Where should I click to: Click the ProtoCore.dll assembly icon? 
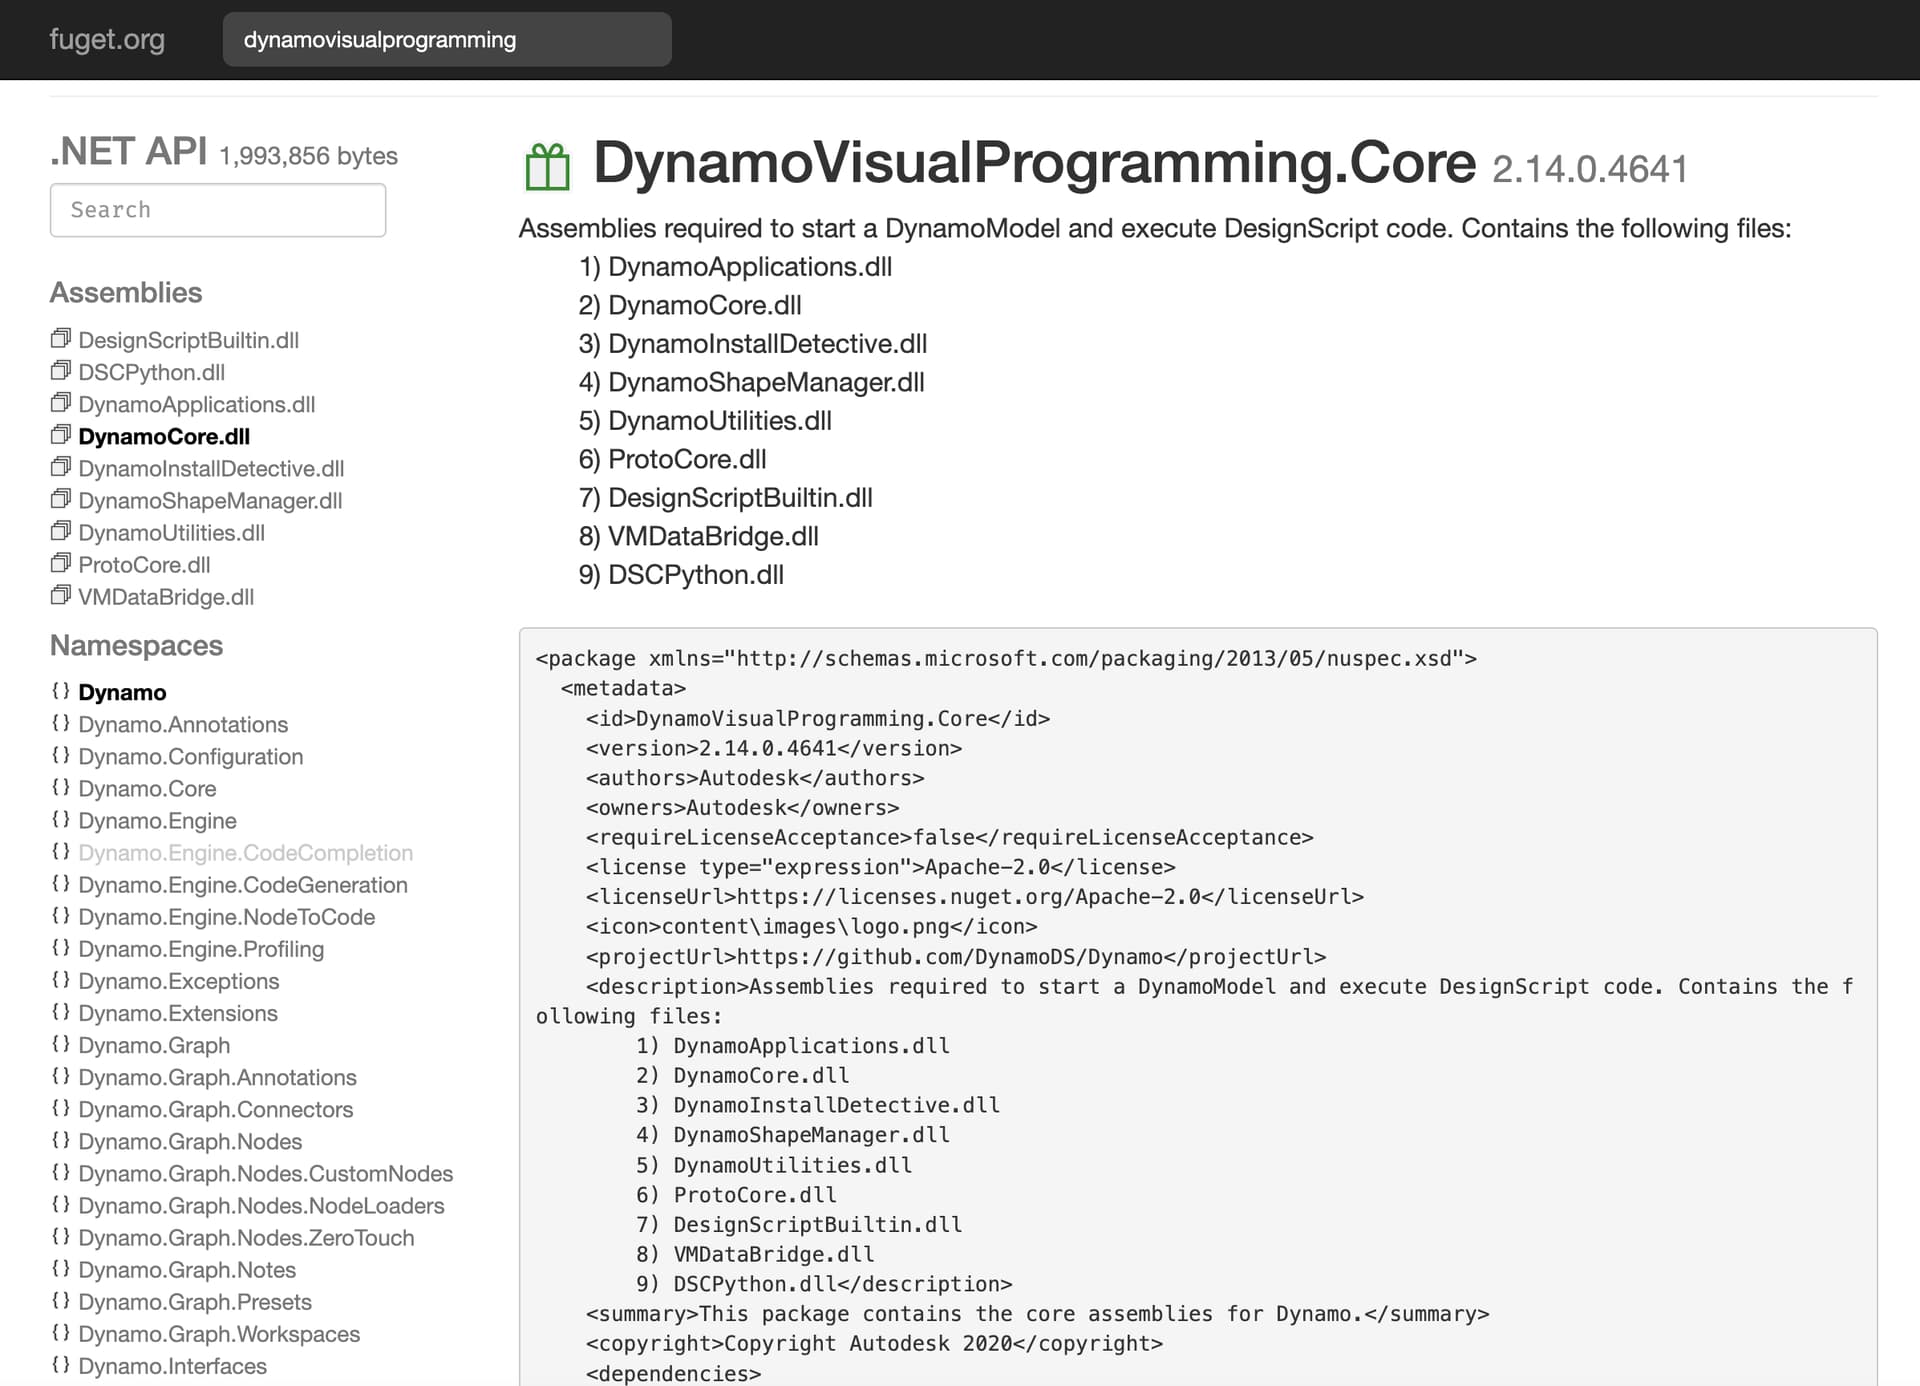[61, 564]
